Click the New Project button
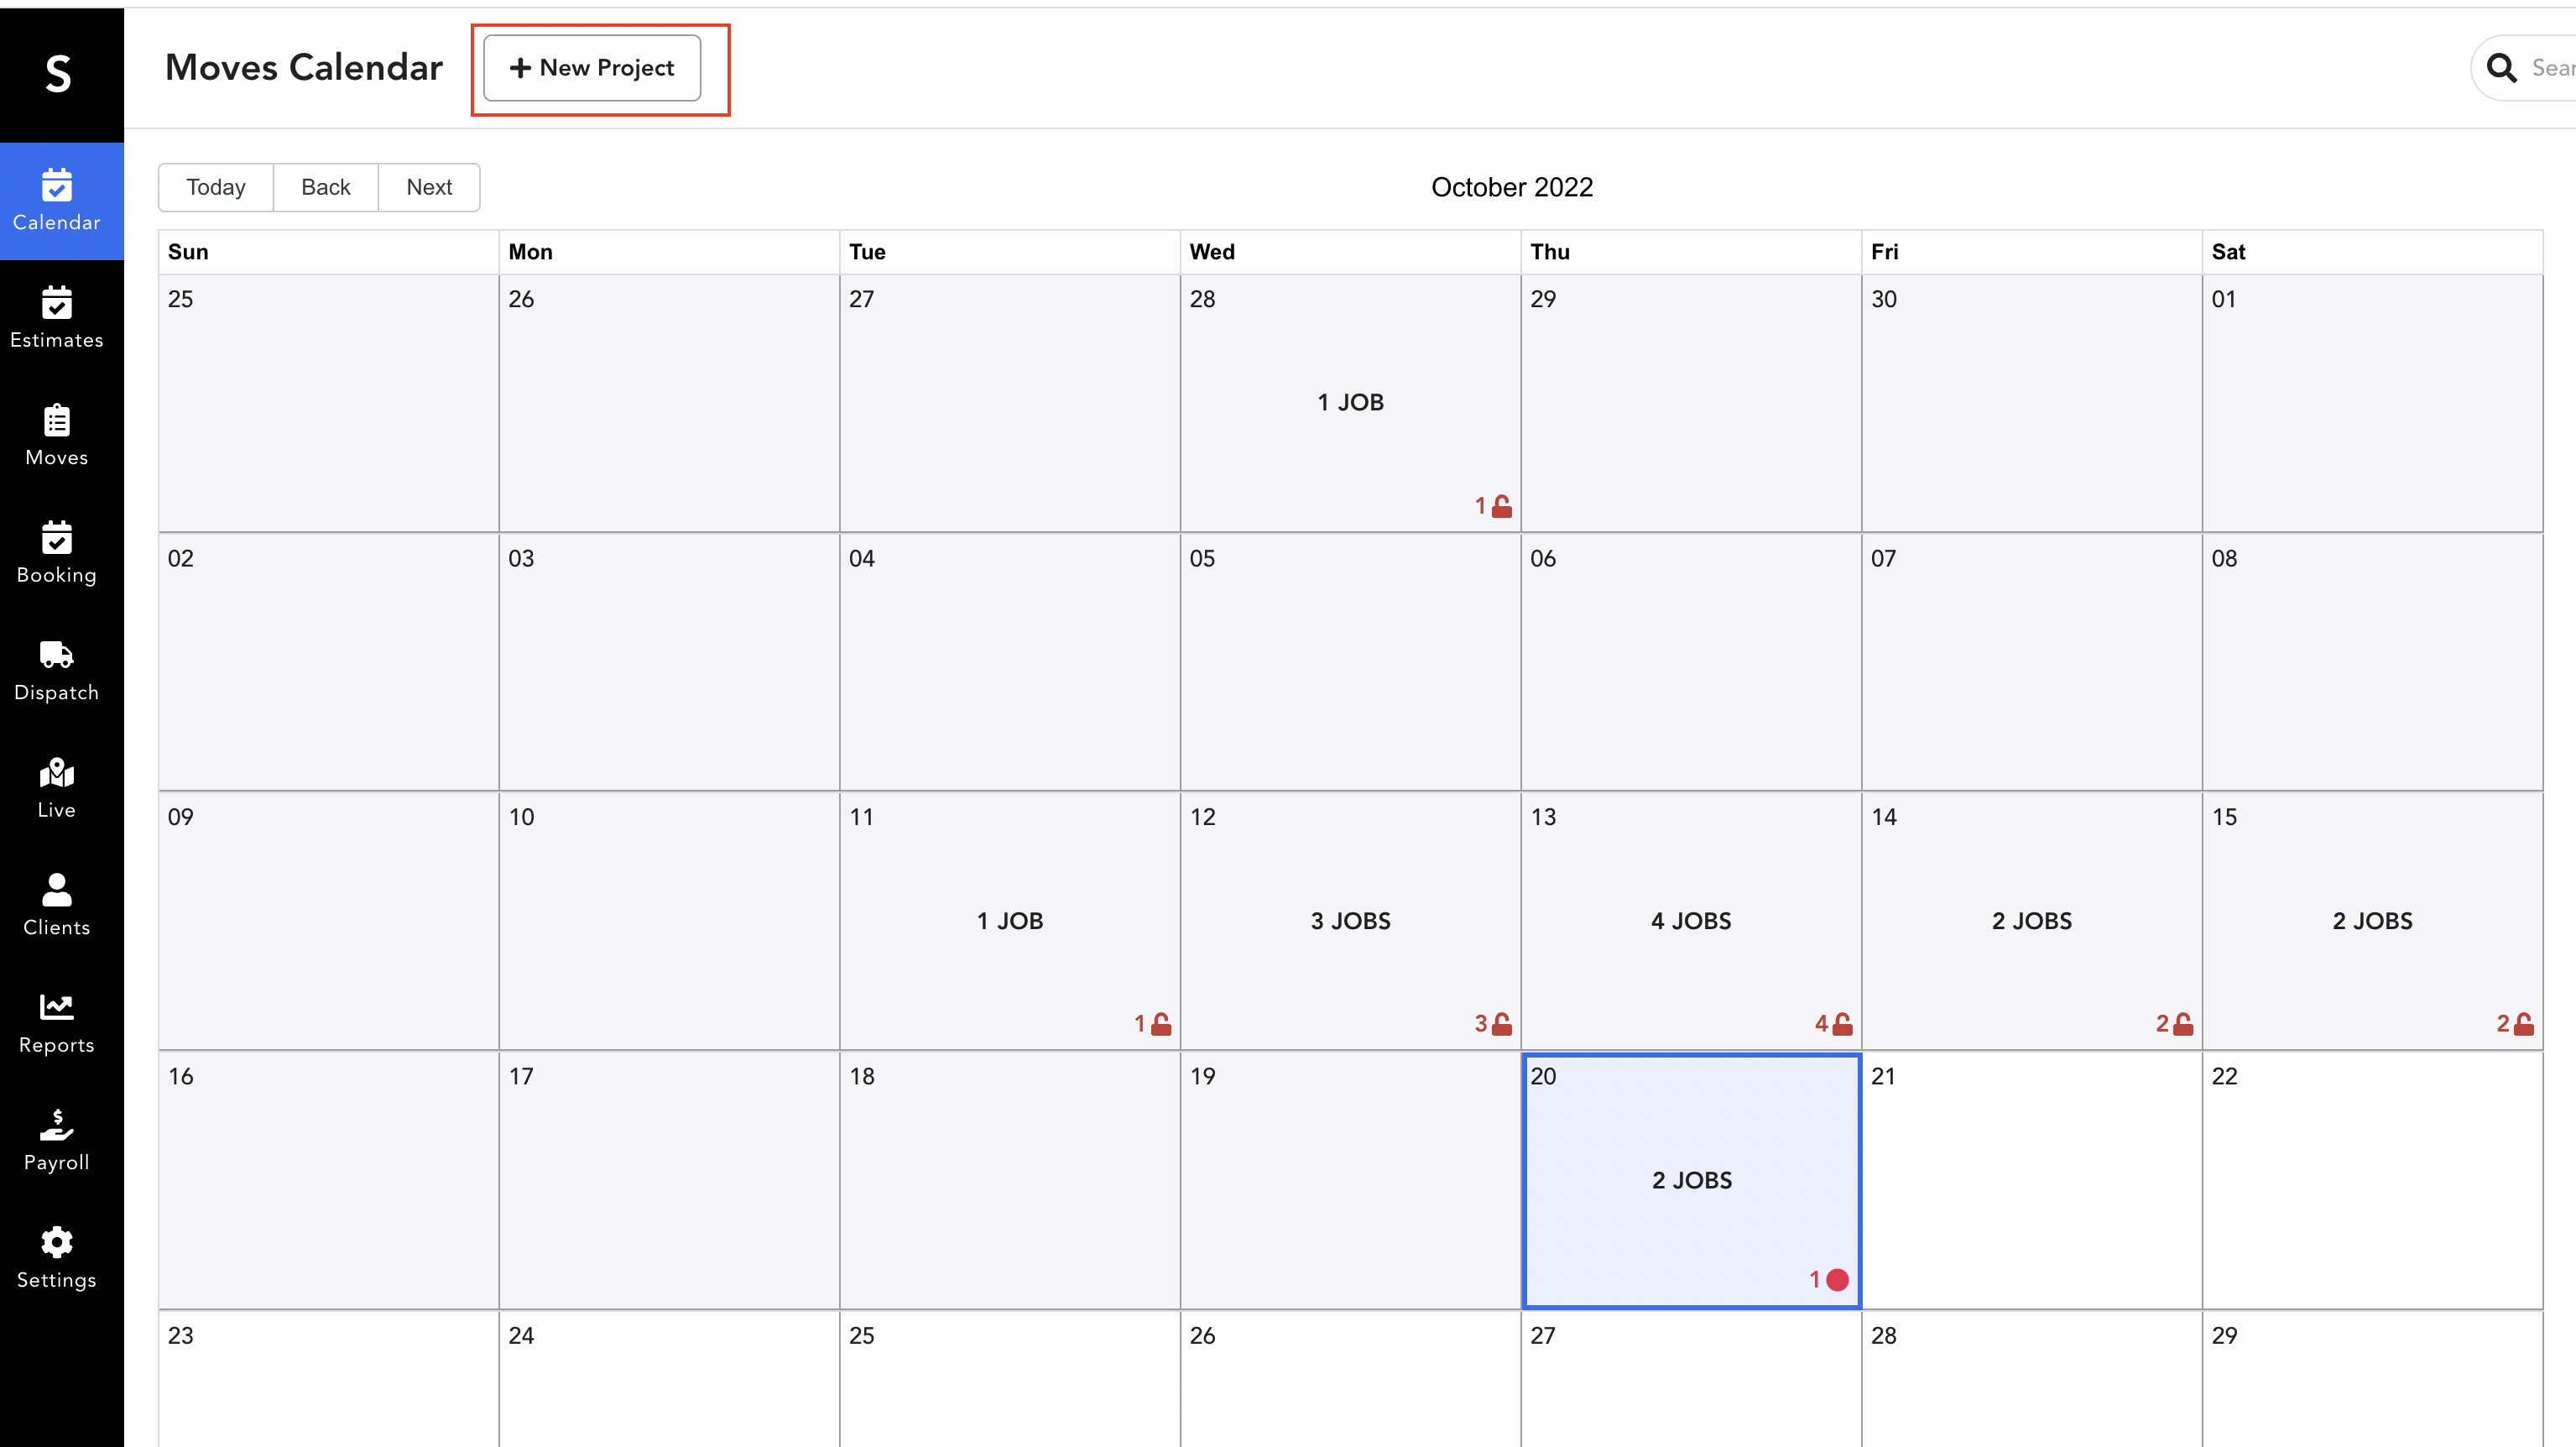 [592, 67]
